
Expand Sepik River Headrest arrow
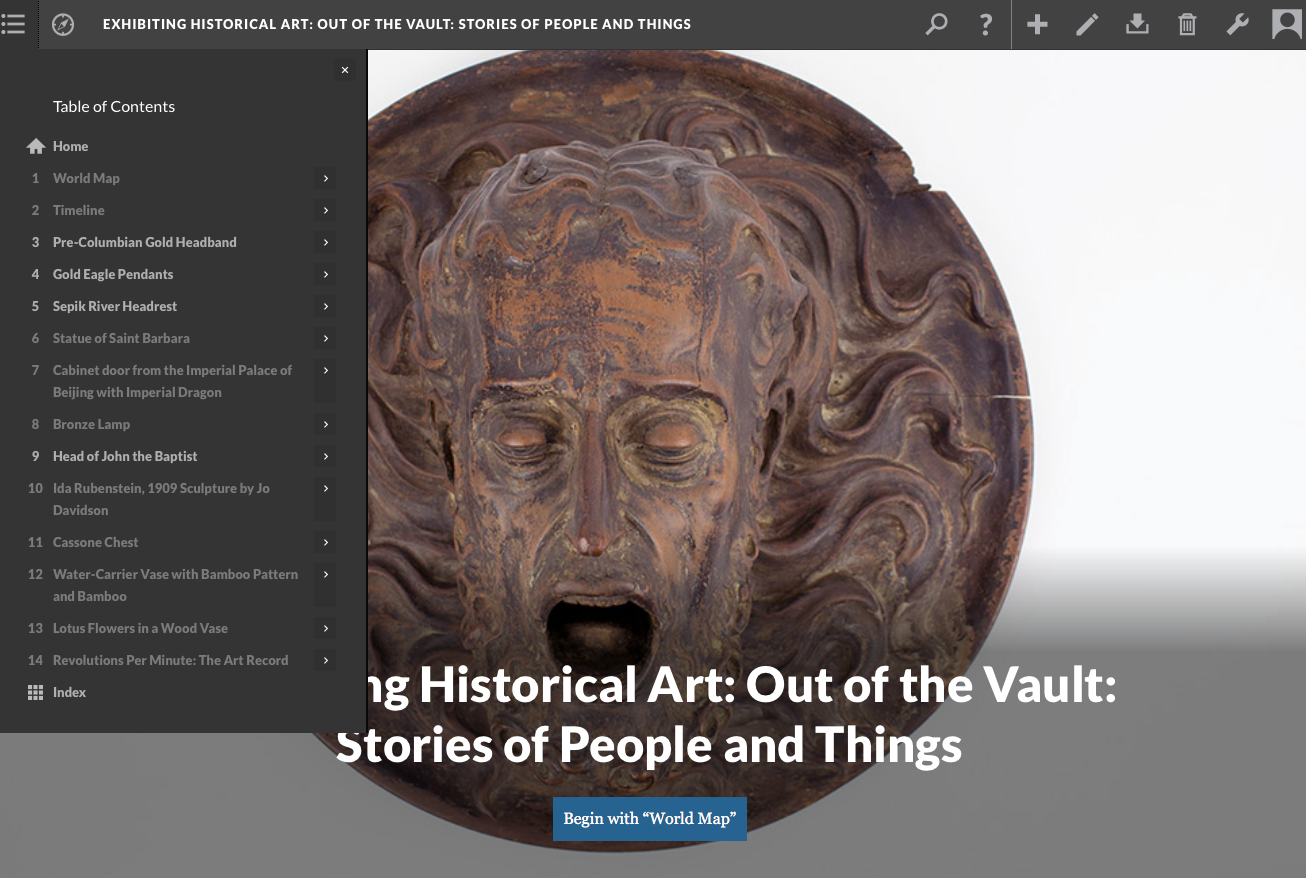pos(326,306)
